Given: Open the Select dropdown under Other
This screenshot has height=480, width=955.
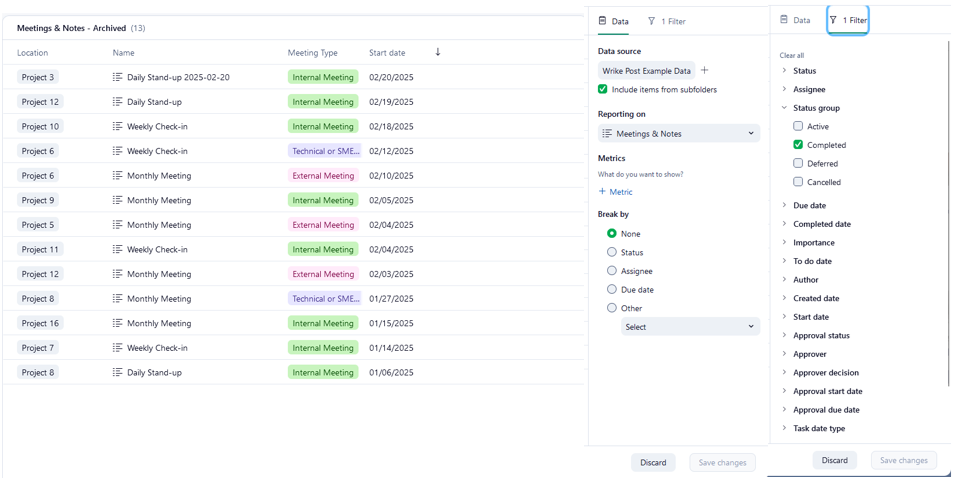Looking at the screenshot, I should click(x=691, y=327).
